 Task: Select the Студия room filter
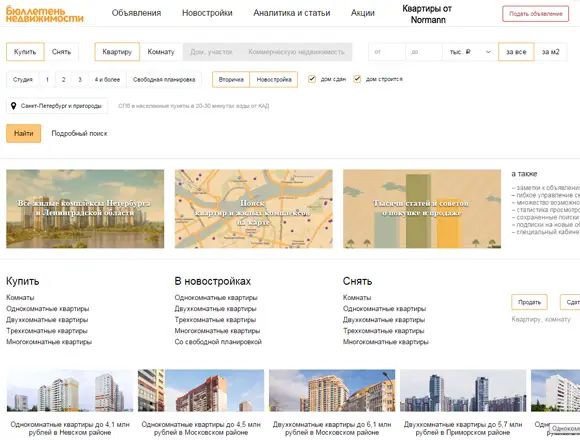[23, 79]
